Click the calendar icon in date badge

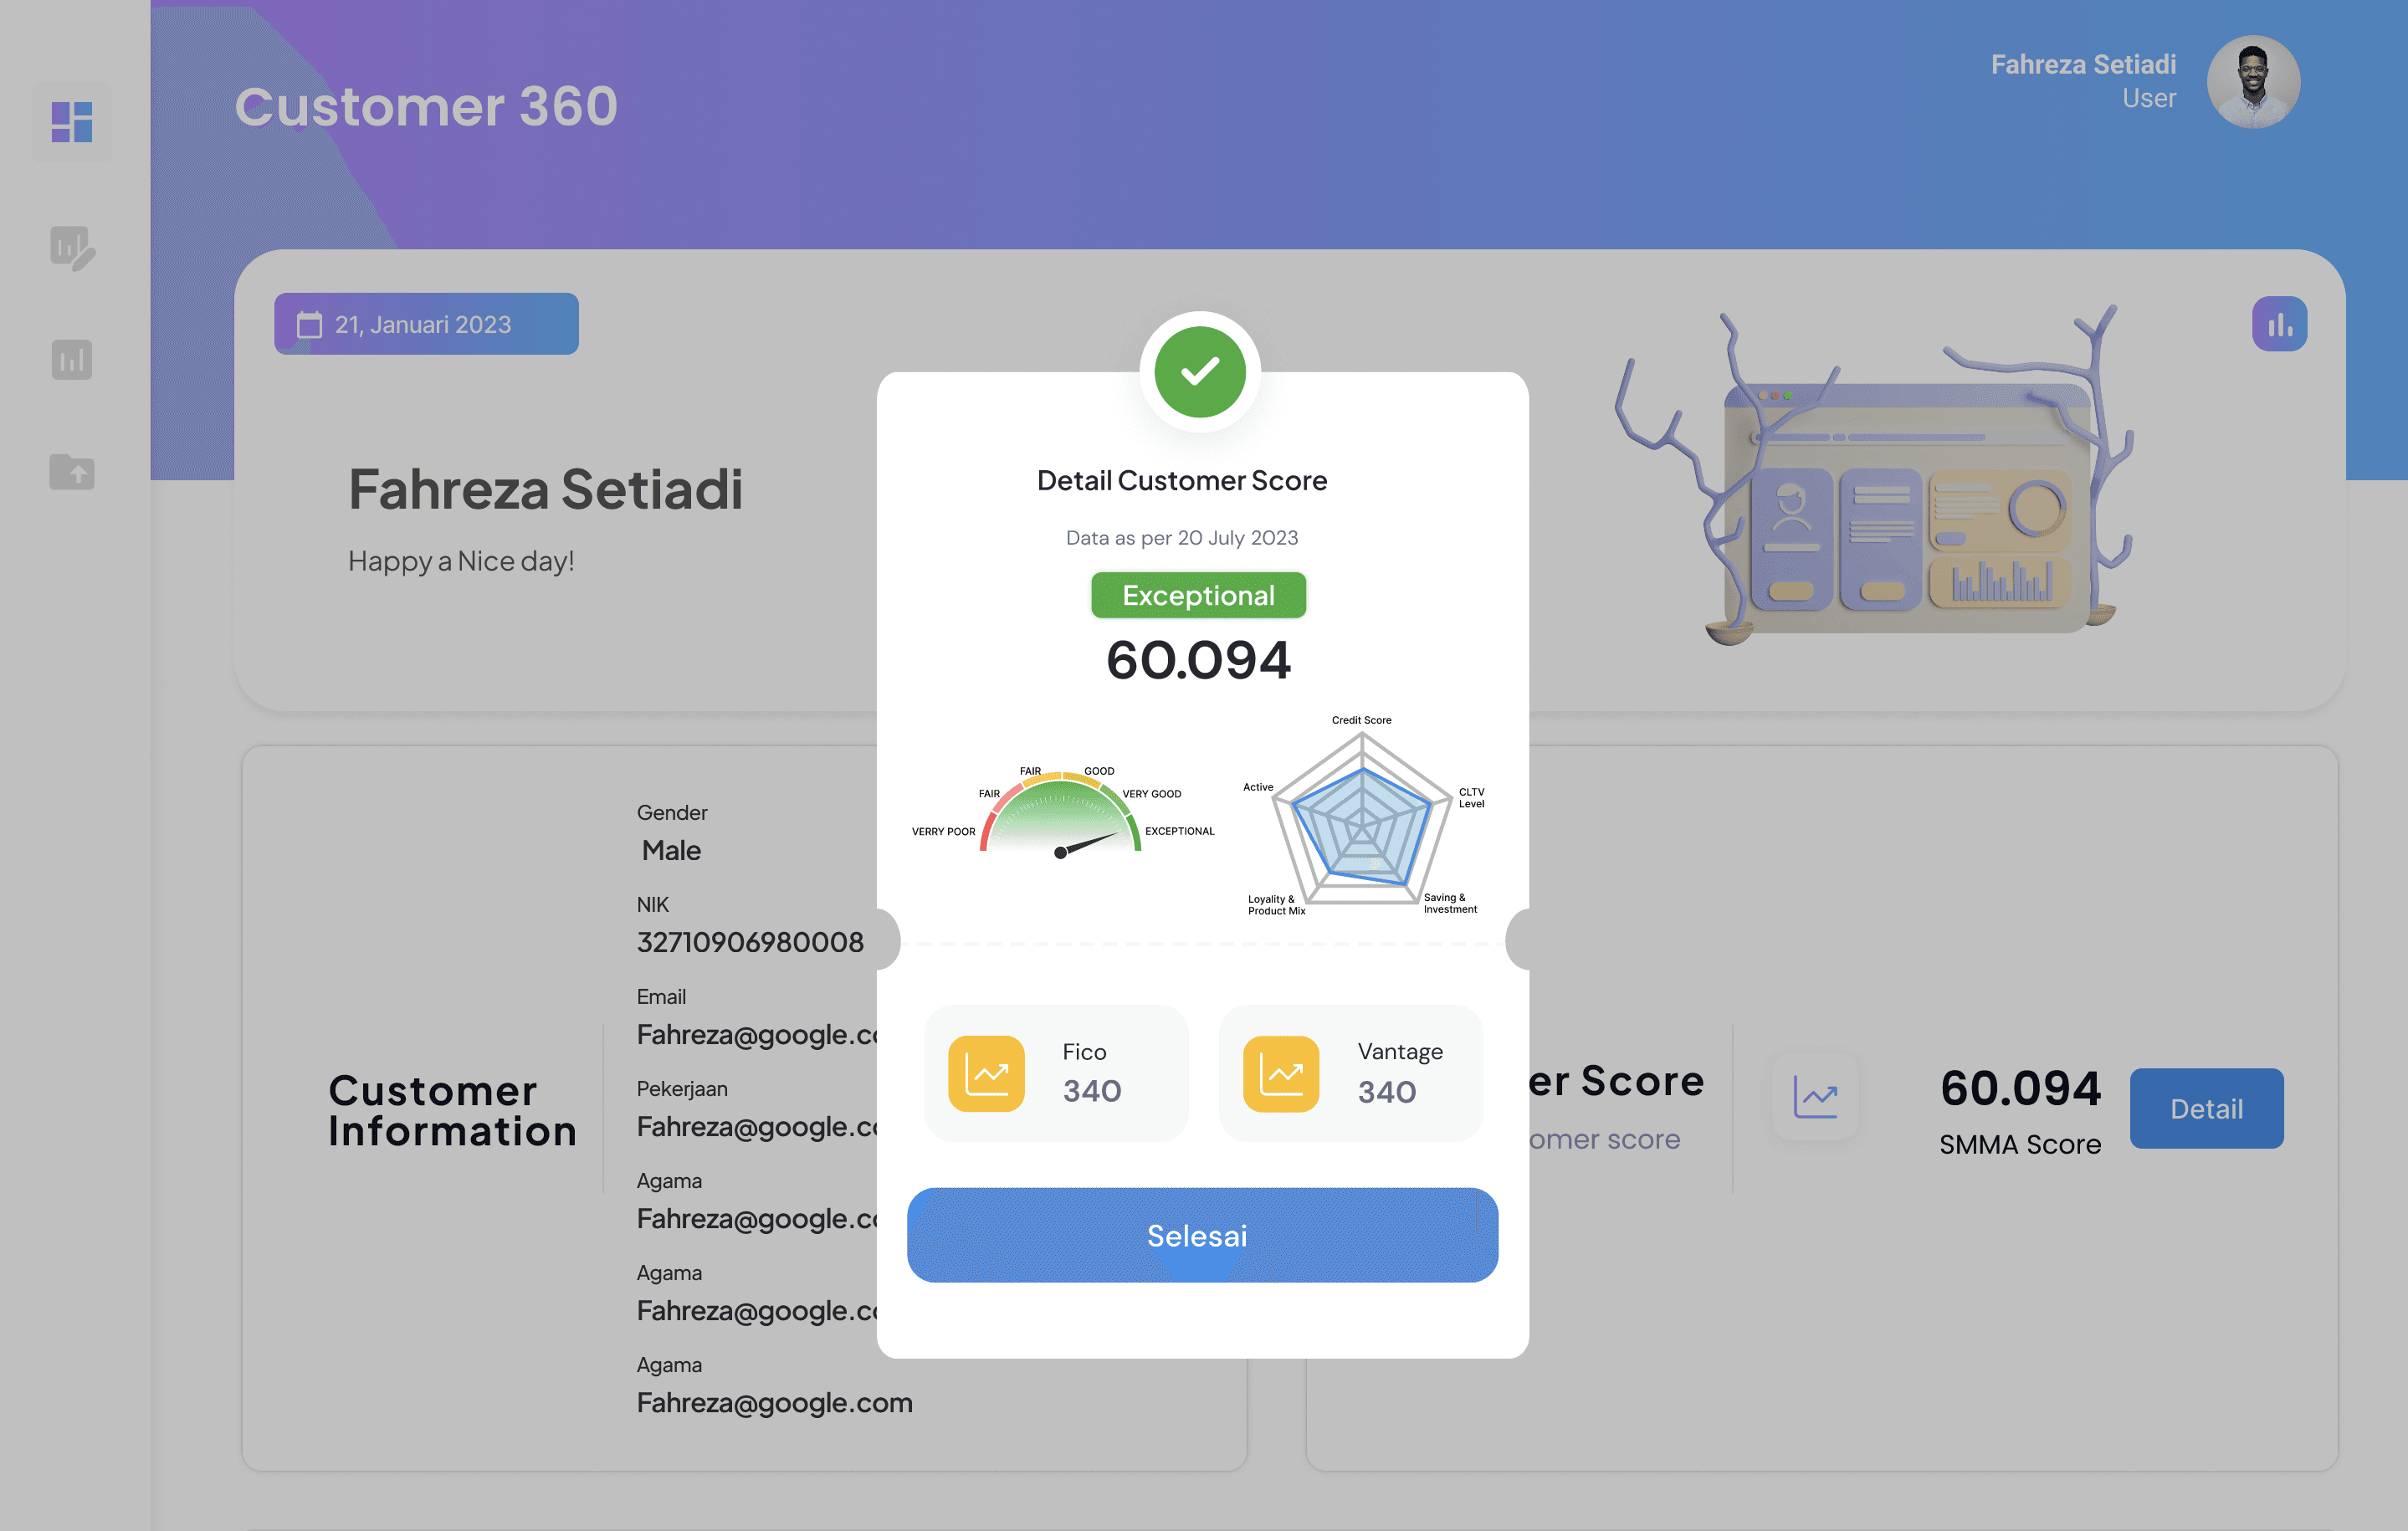tap(309, 325)
